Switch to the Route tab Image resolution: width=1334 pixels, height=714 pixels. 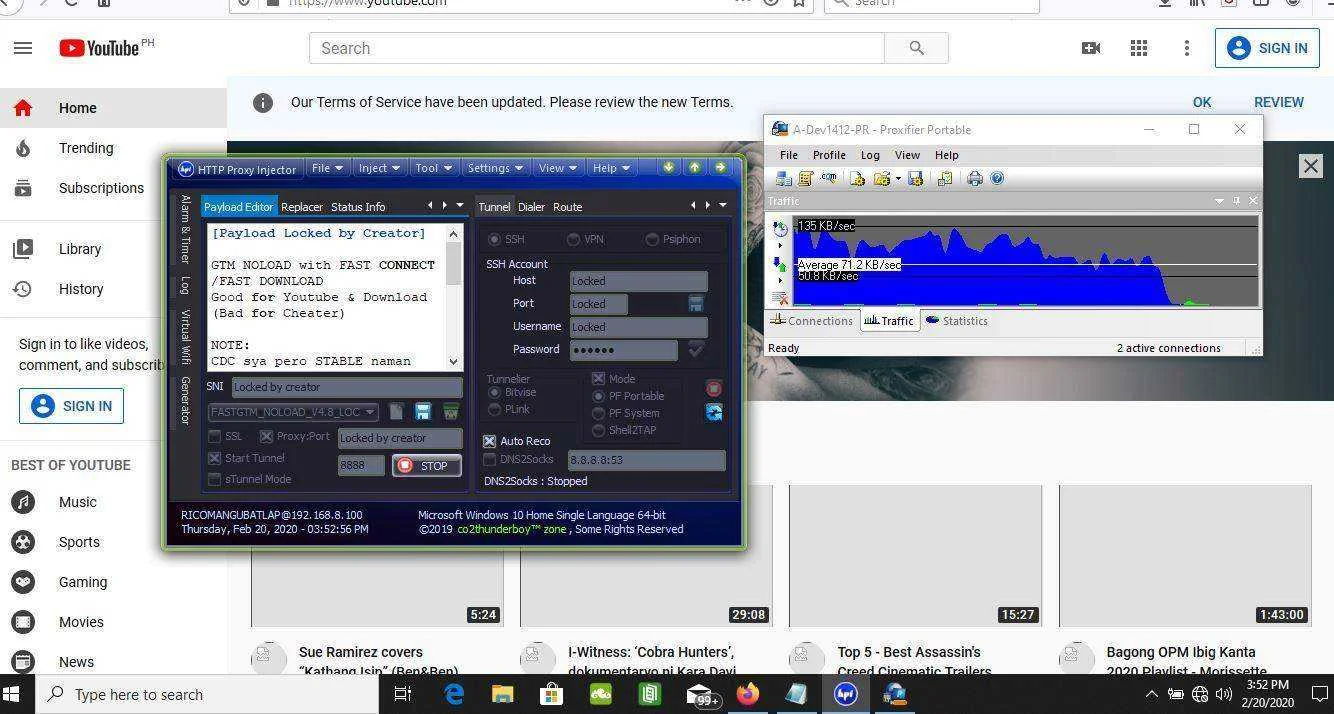(567, 207)
